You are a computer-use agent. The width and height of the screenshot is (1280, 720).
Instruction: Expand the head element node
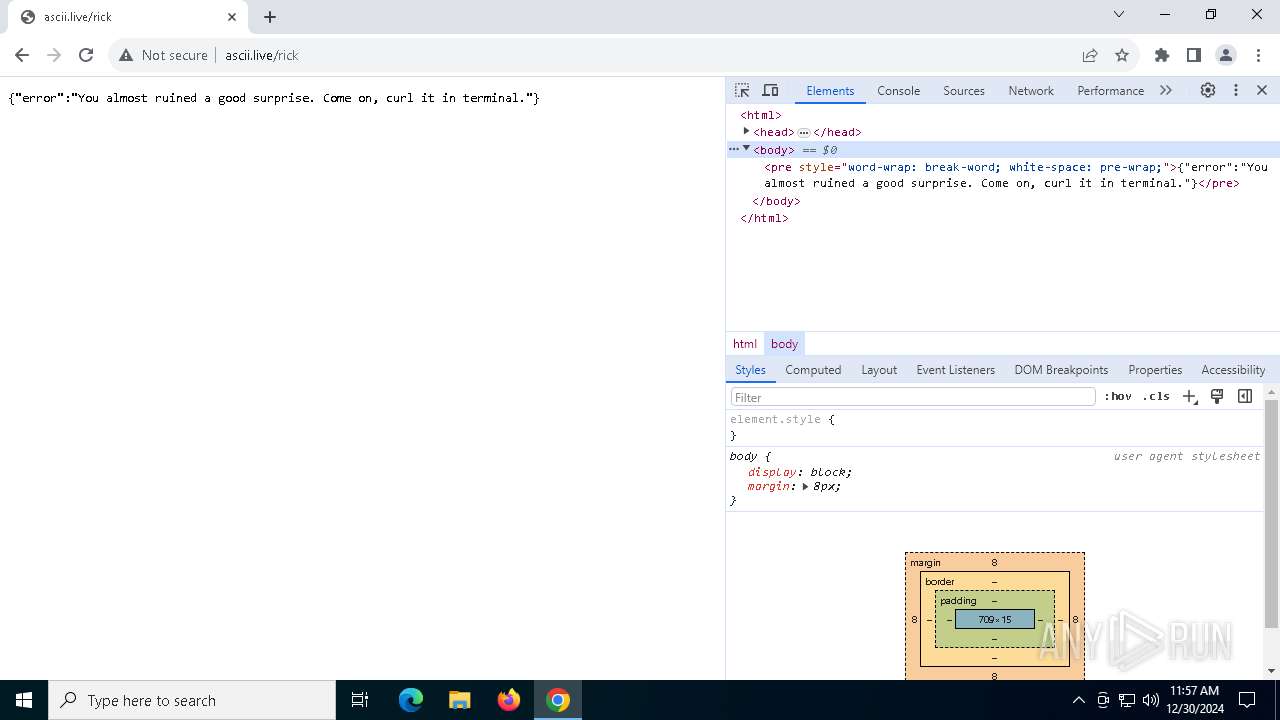(746, 131)
